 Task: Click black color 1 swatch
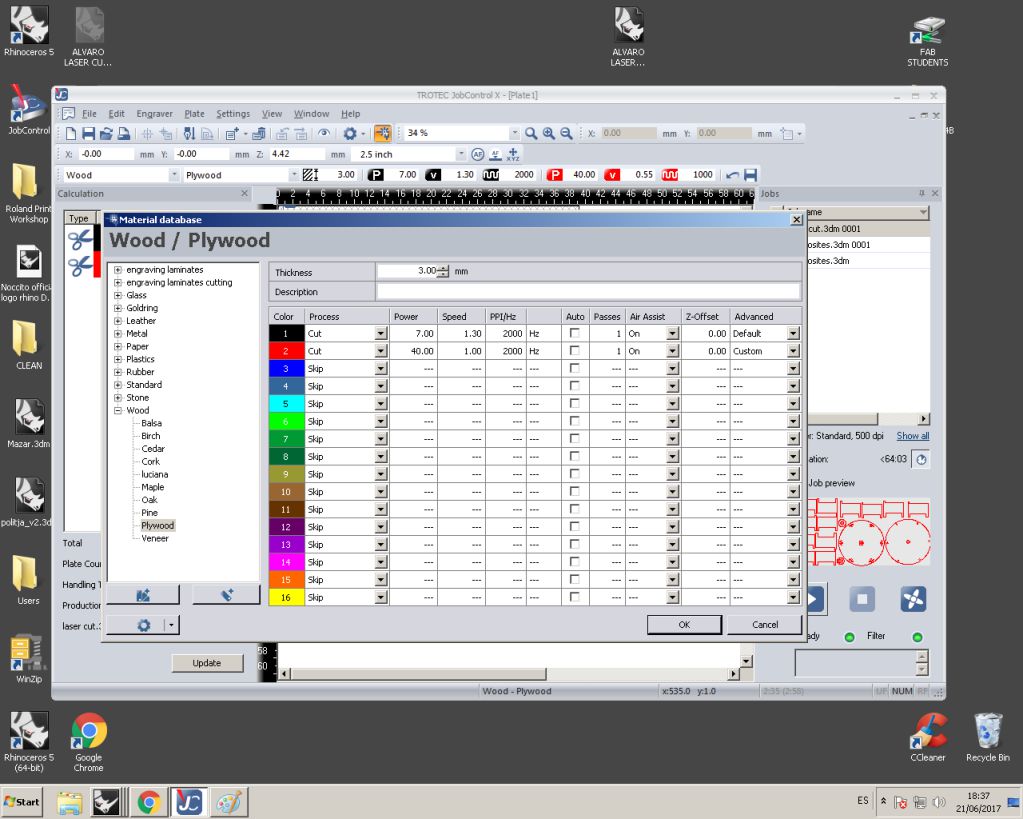286,333
